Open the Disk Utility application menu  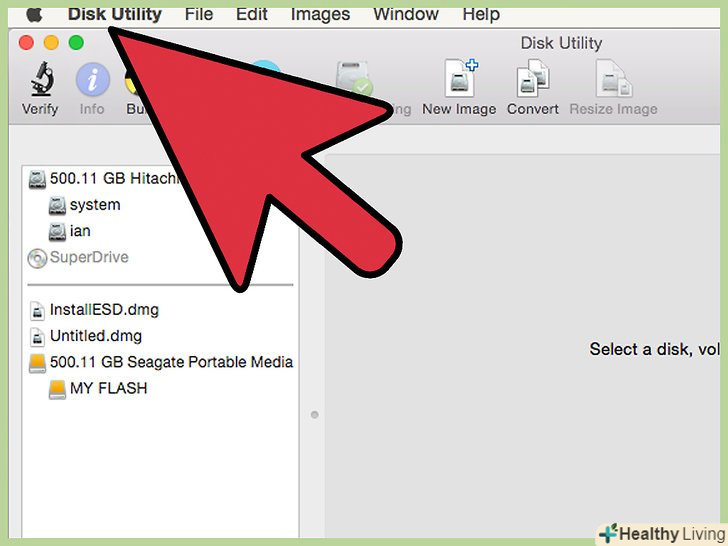[115, 14]
